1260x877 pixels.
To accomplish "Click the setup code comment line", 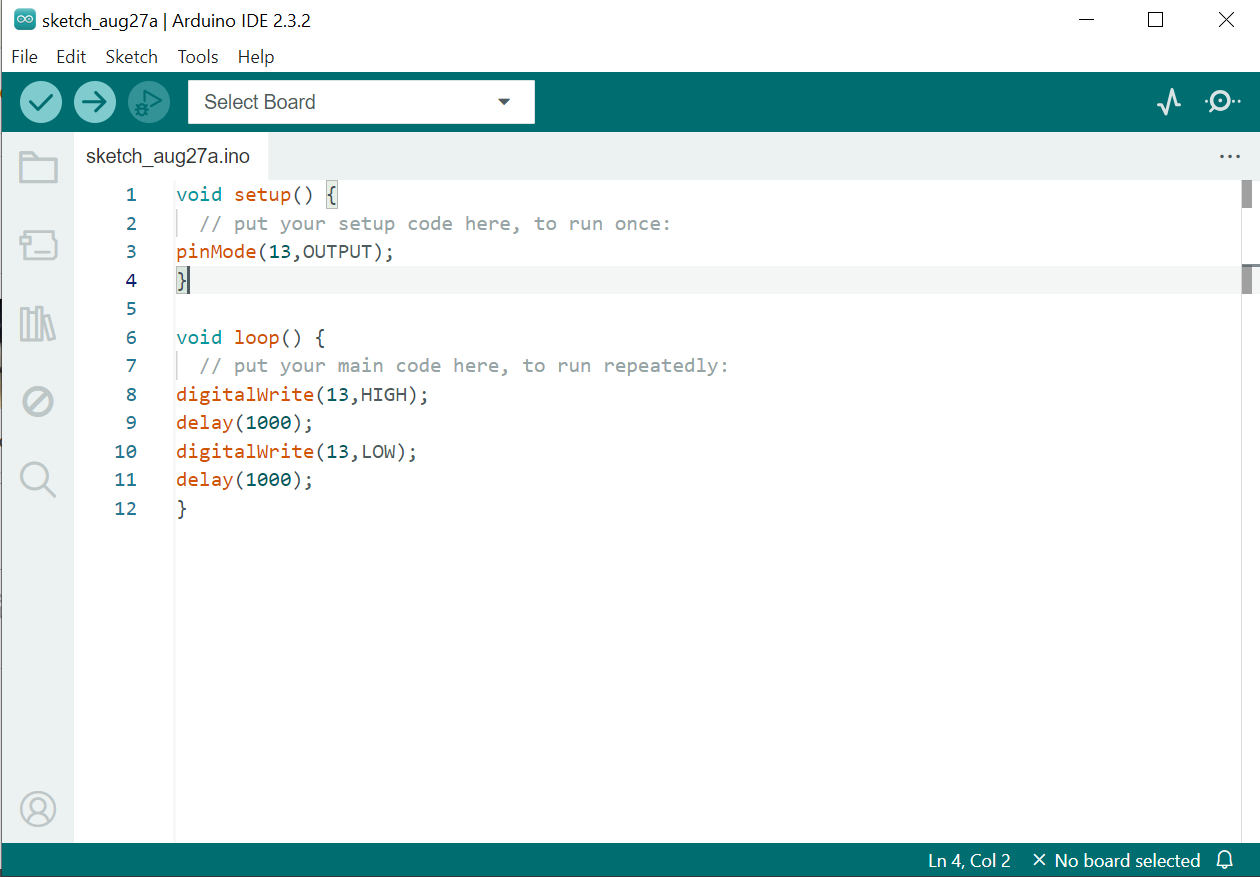I will [x=435, y=224].
